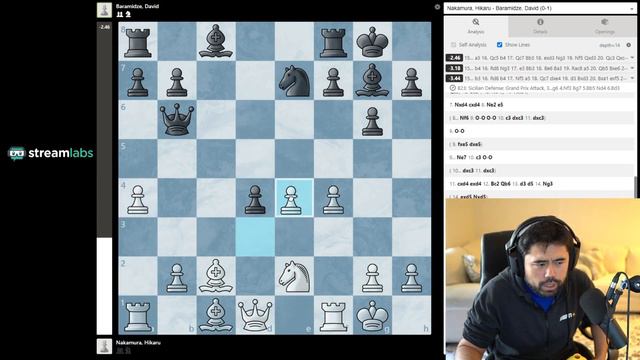Select the black bishop on c8
The height and width of the screenshot is (360, 640).
point(216,41)
